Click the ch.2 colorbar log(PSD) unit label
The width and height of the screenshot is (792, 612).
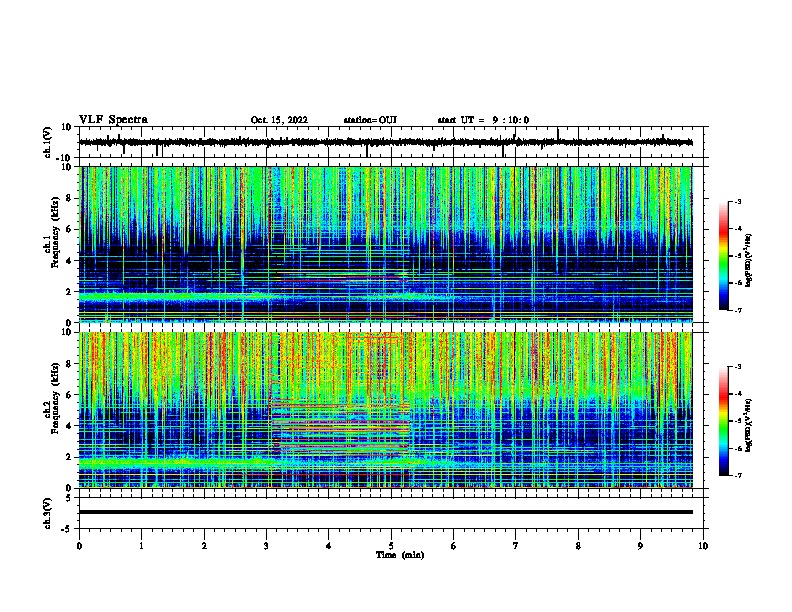749,426
